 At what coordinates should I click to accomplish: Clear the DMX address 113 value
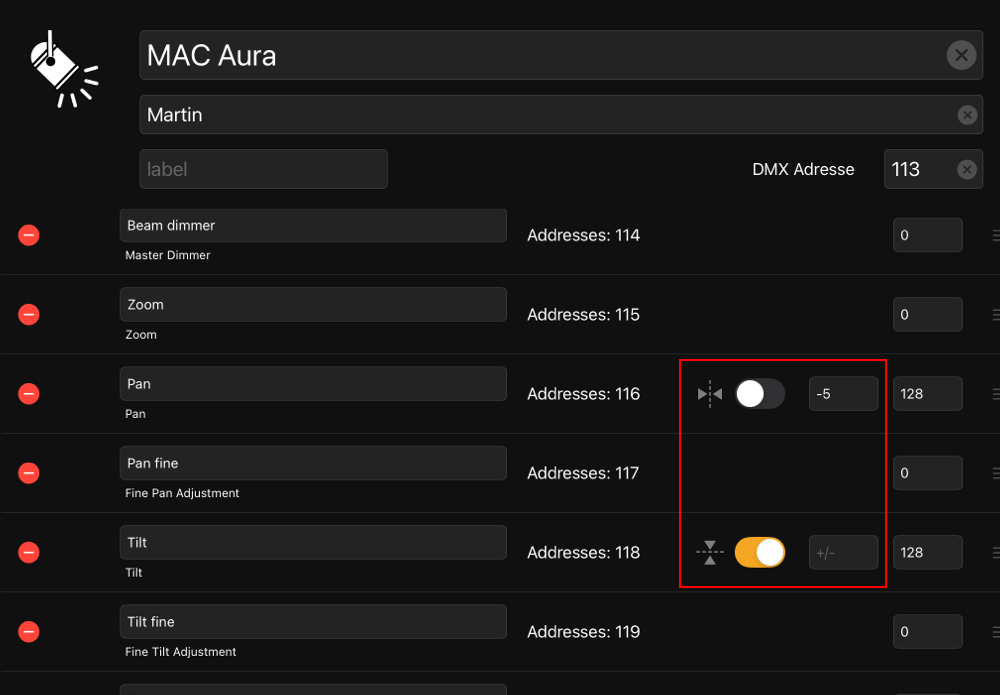(x=967, y=170)
